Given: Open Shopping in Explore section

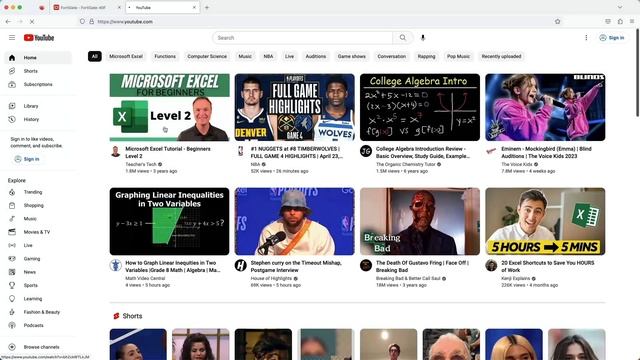Looking at the screenshot, I should click(38, 205).
